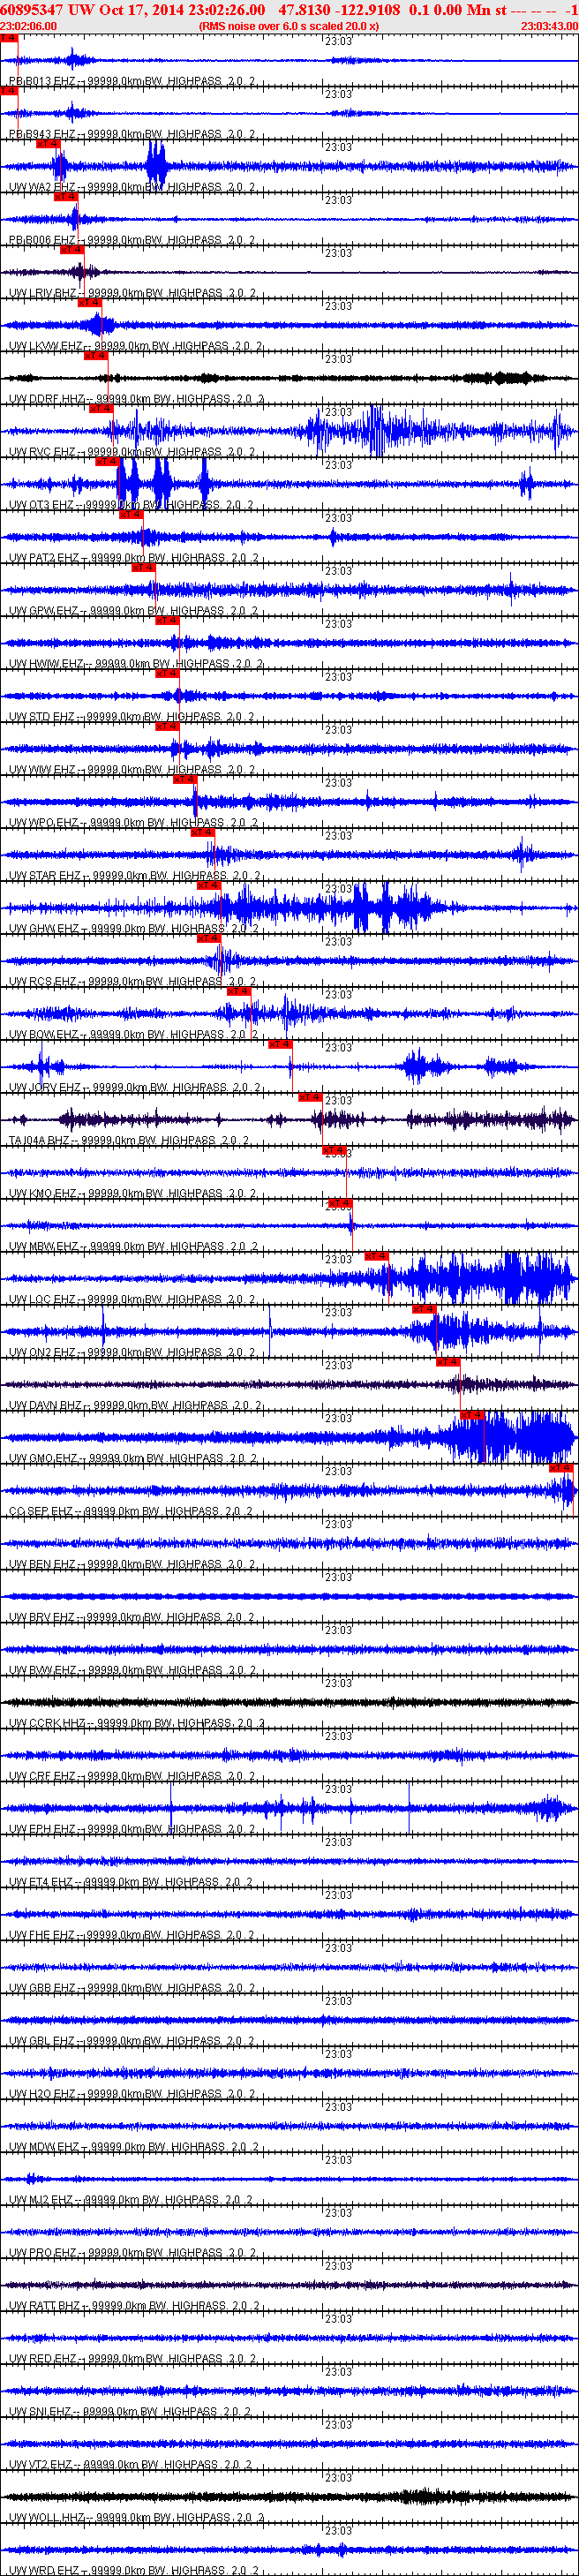This screenshot has height=2576, width=579.
Task: Click the end time label 23:03:43.00
Action: tap(549, 26)
